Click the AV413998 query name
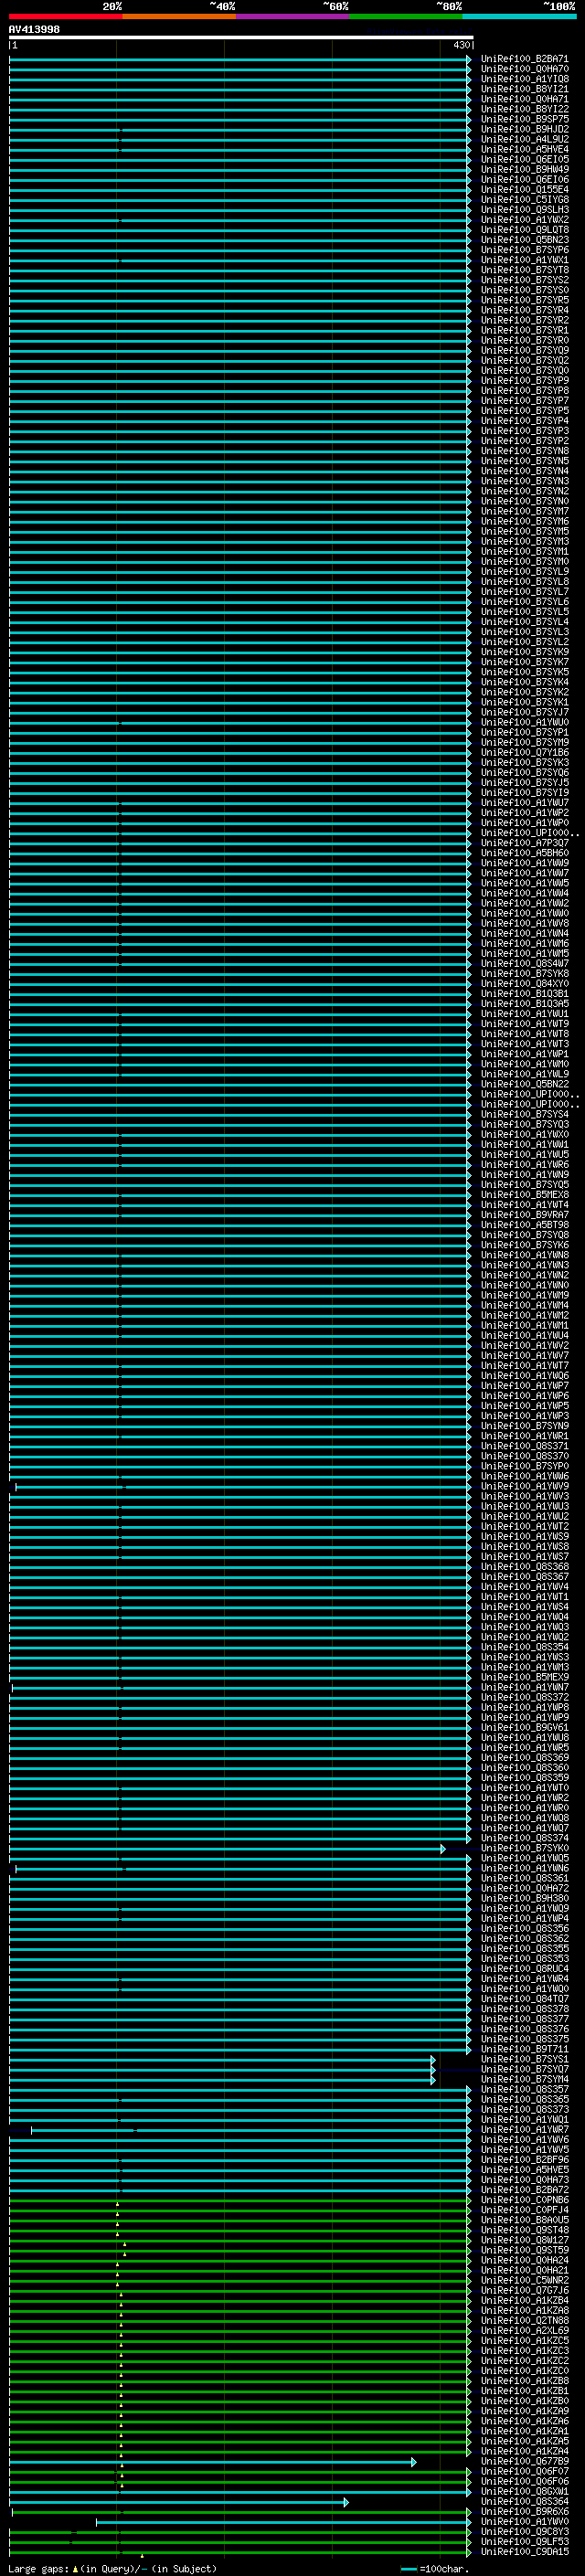585x2576 pixels. 34,30
